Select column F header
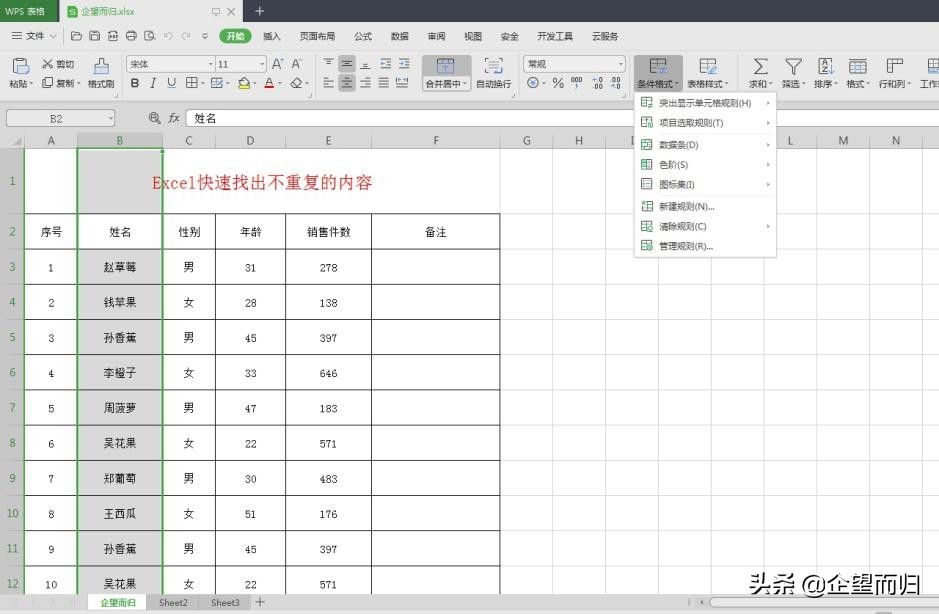Screen dimensions: 939x614 [436, 141]
